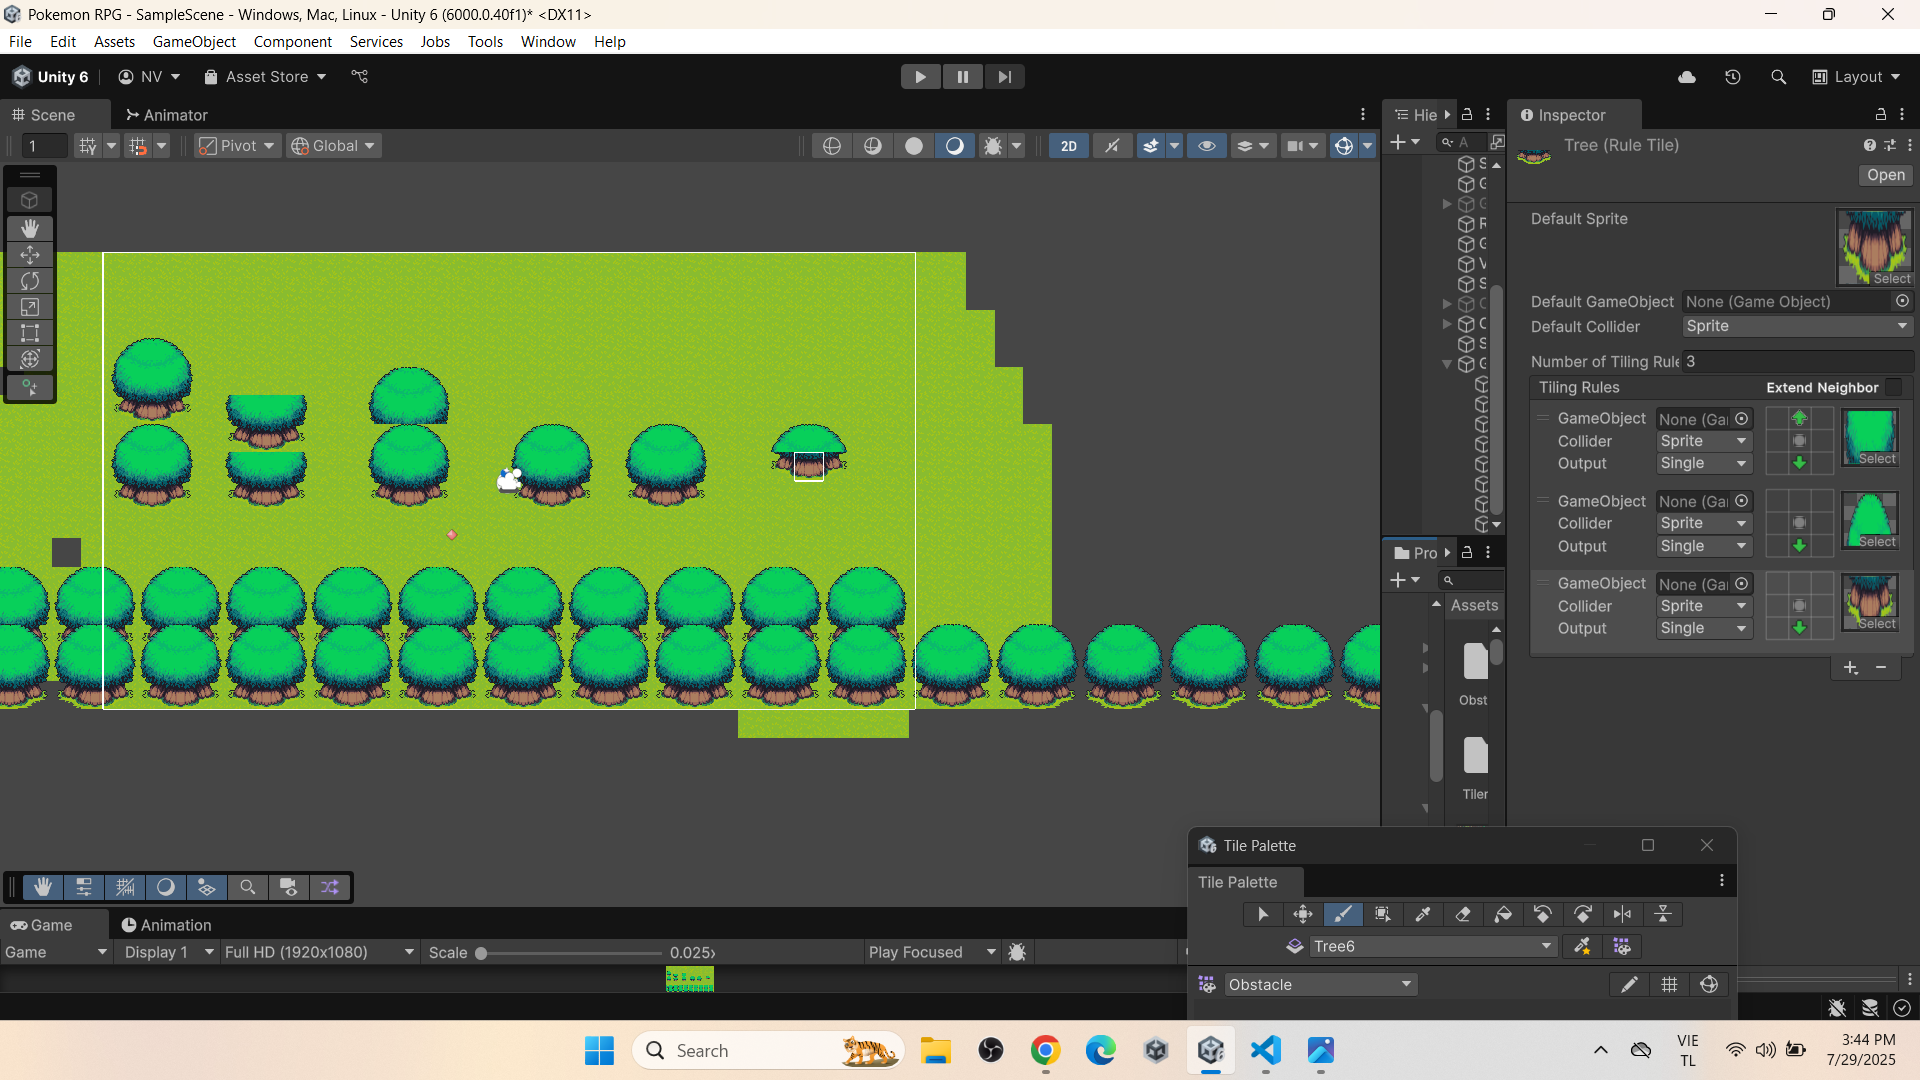
Task: Select the Eraser tool in Tile Palette
Action: (1463, 914)
